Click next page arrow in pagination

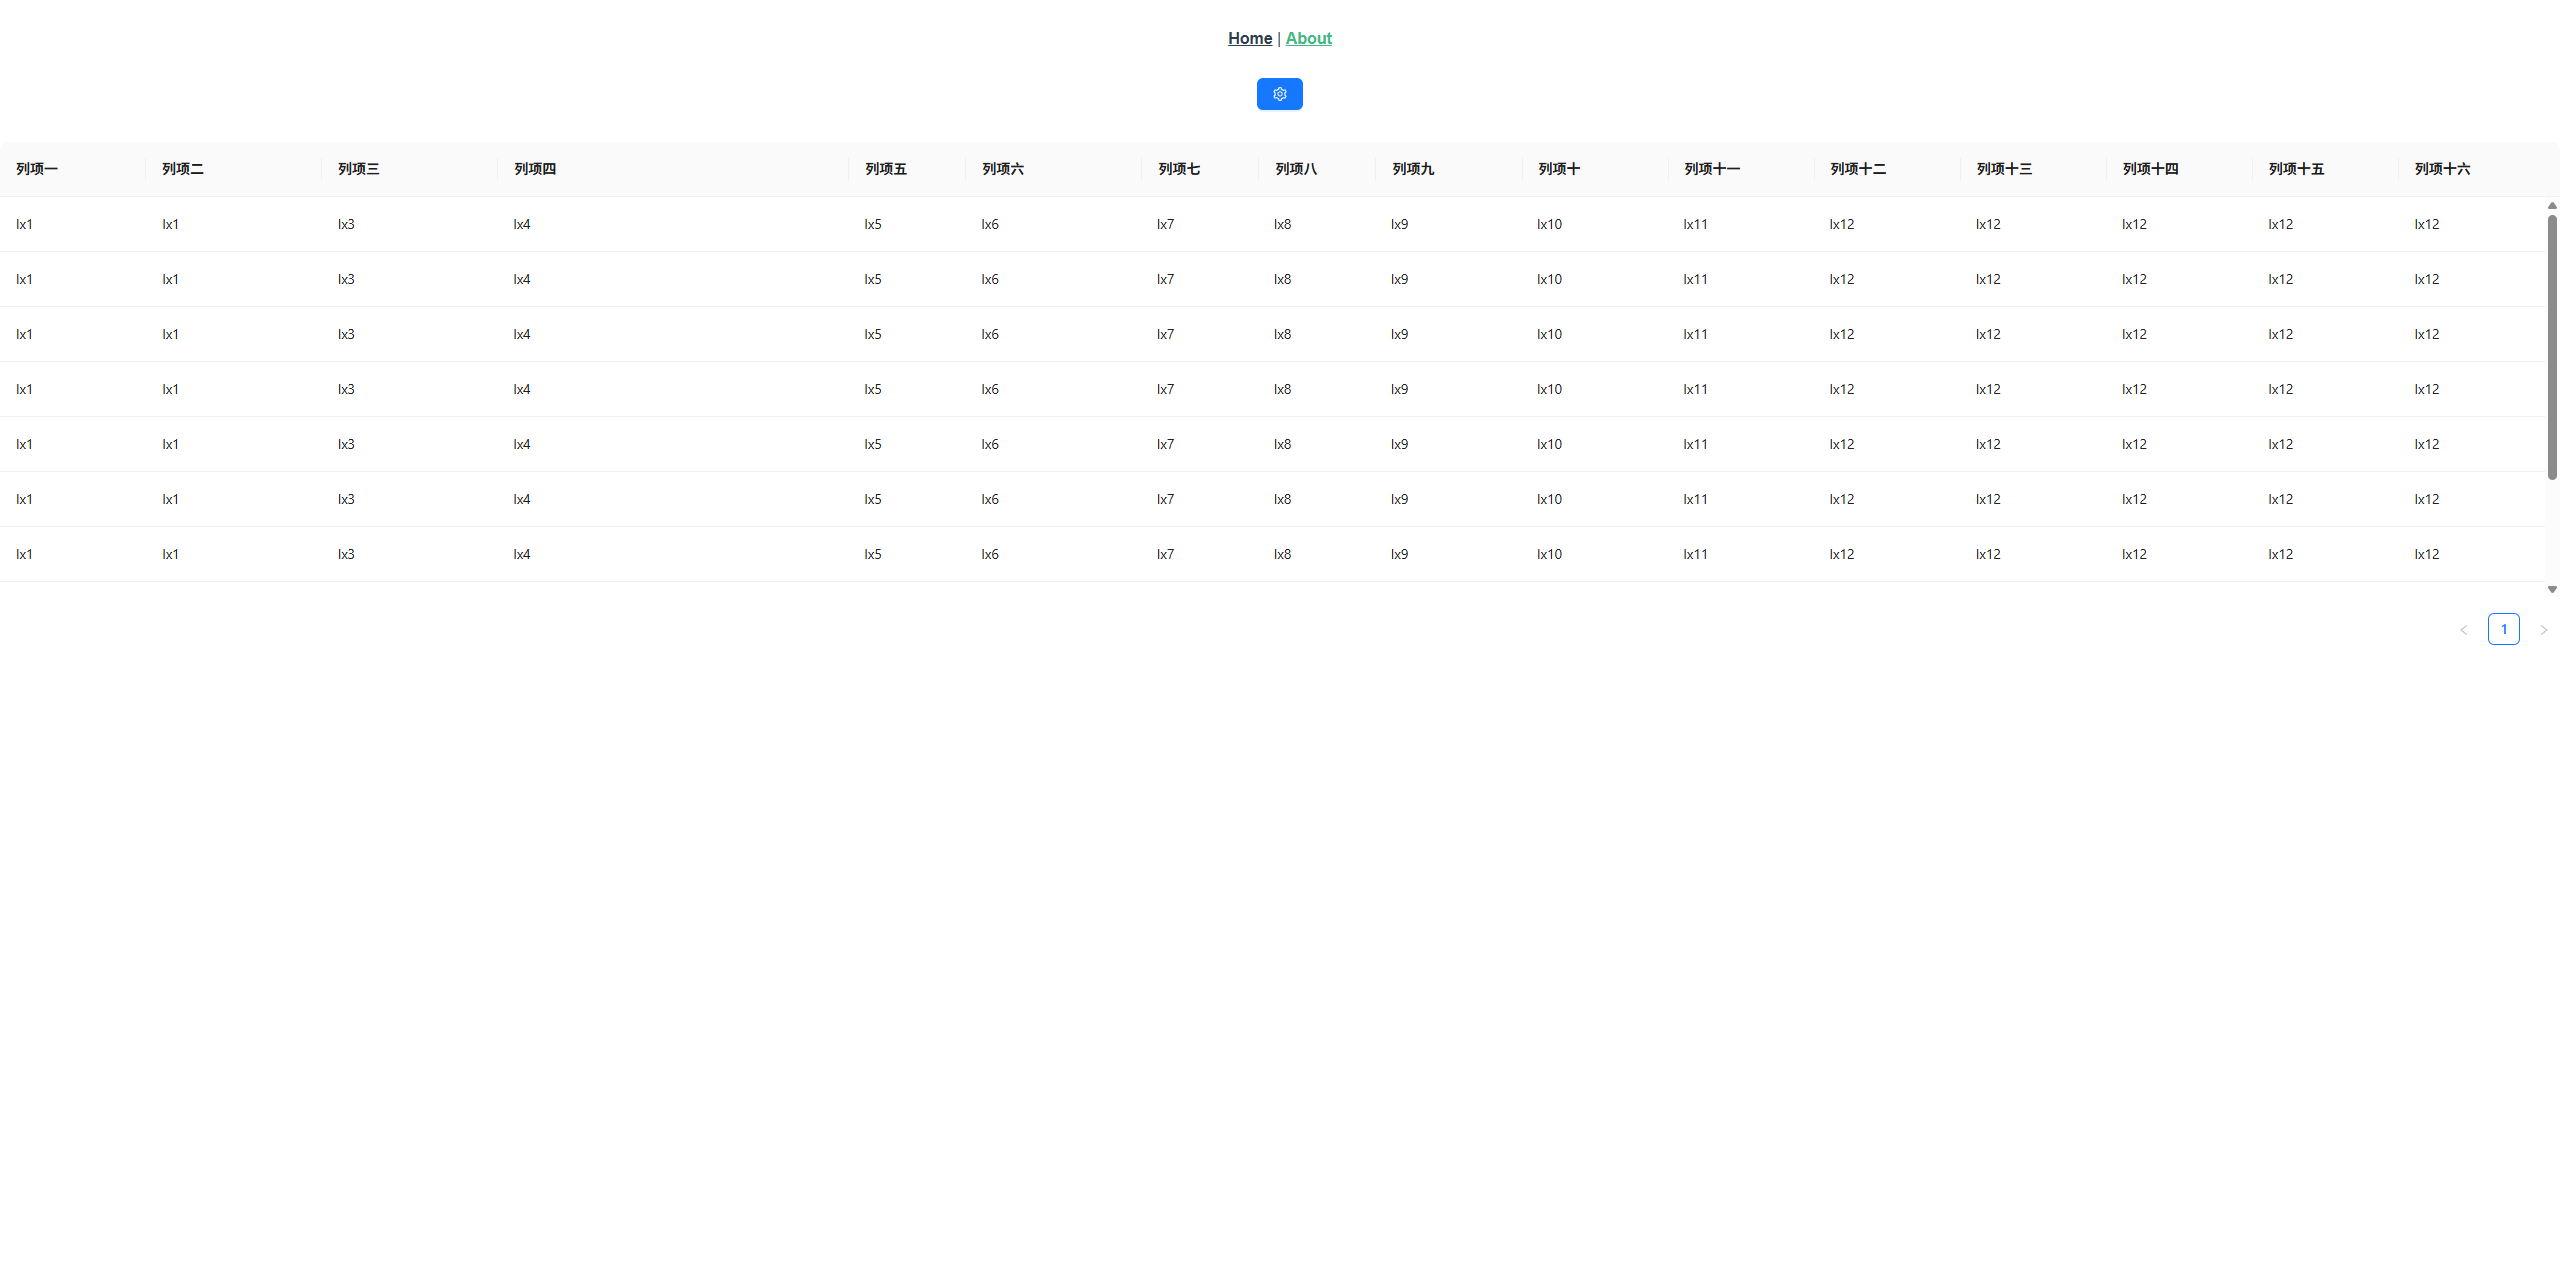(2543, 630)
